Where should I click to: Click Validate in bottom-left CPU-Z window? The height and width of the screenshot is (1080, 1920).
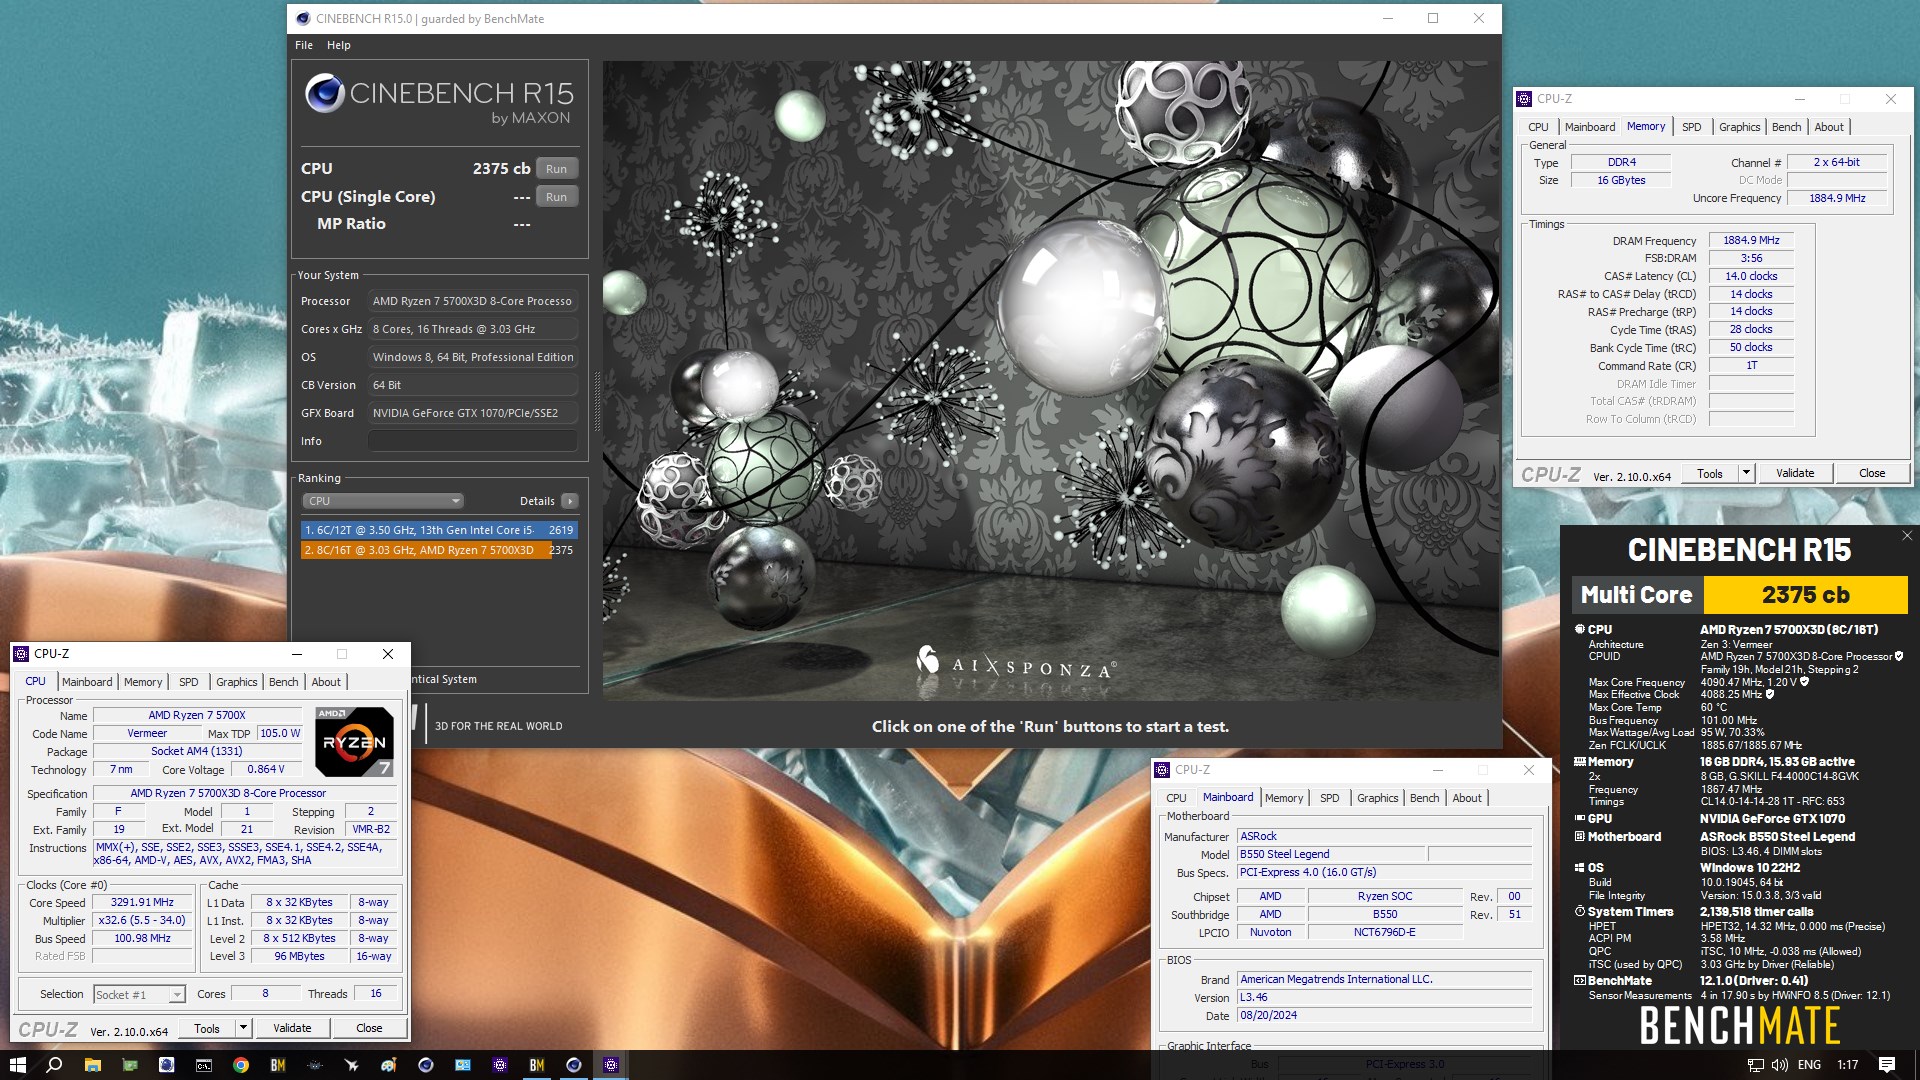pos(292,1028)
